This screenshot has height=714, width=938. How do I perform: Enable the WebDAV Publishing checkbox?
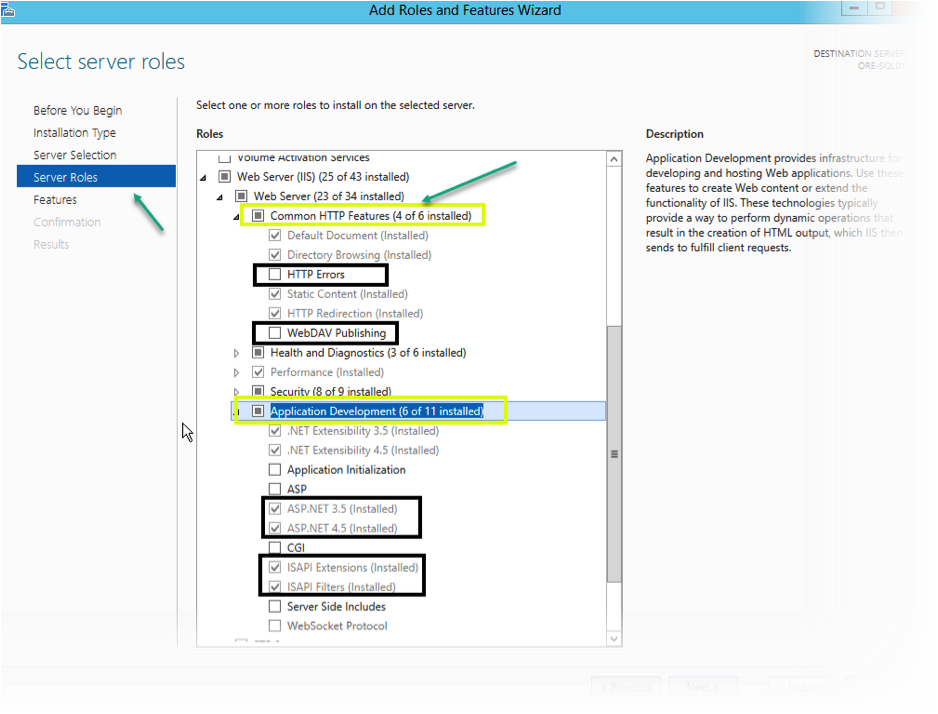click(275, 333)
